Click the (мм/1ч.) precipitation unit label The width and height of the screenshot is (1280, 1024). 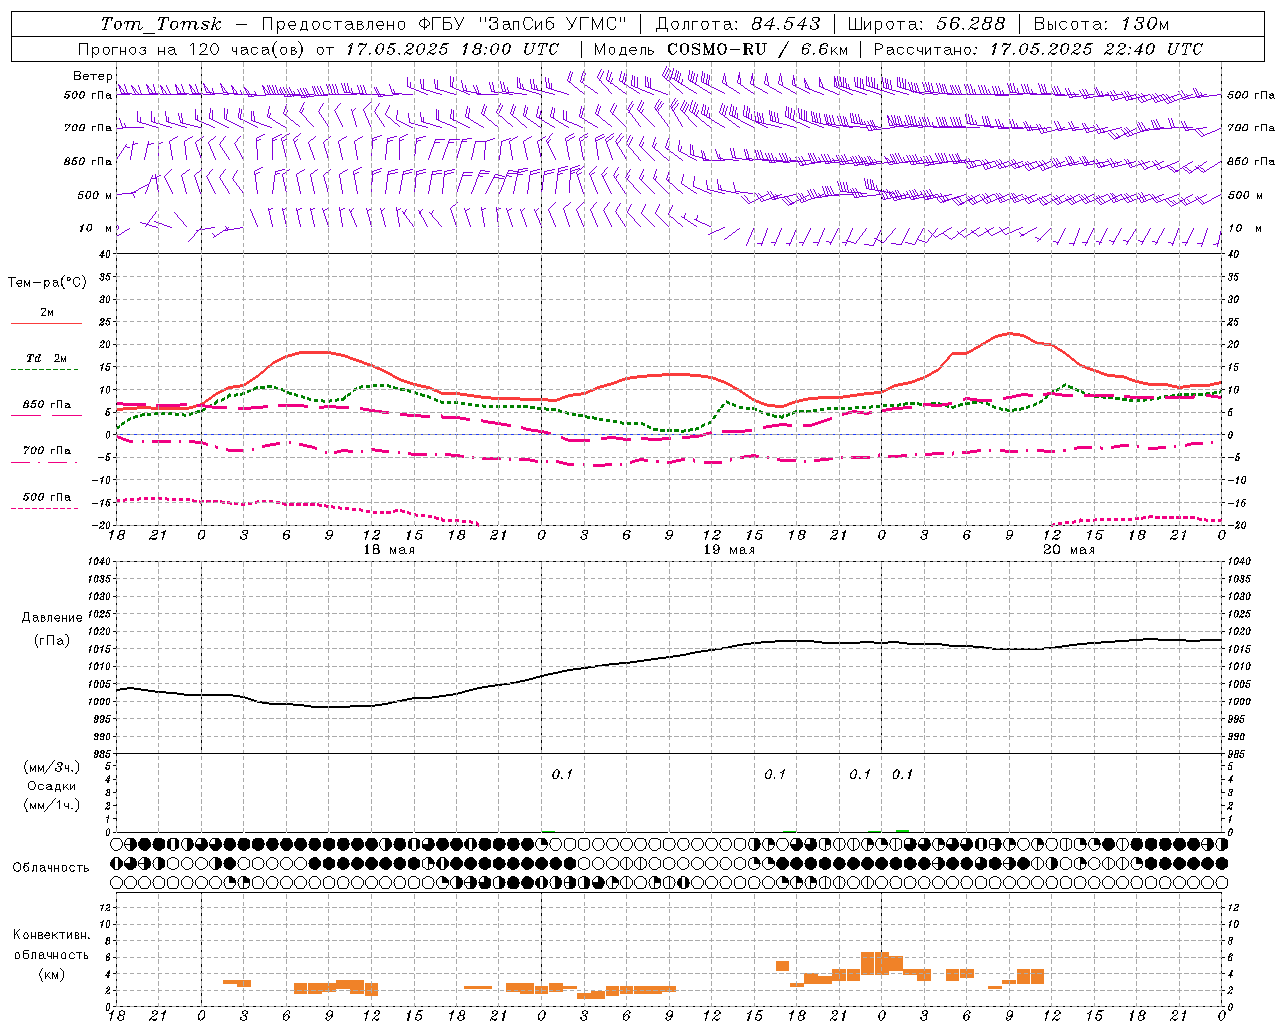(x=52, y=805)
